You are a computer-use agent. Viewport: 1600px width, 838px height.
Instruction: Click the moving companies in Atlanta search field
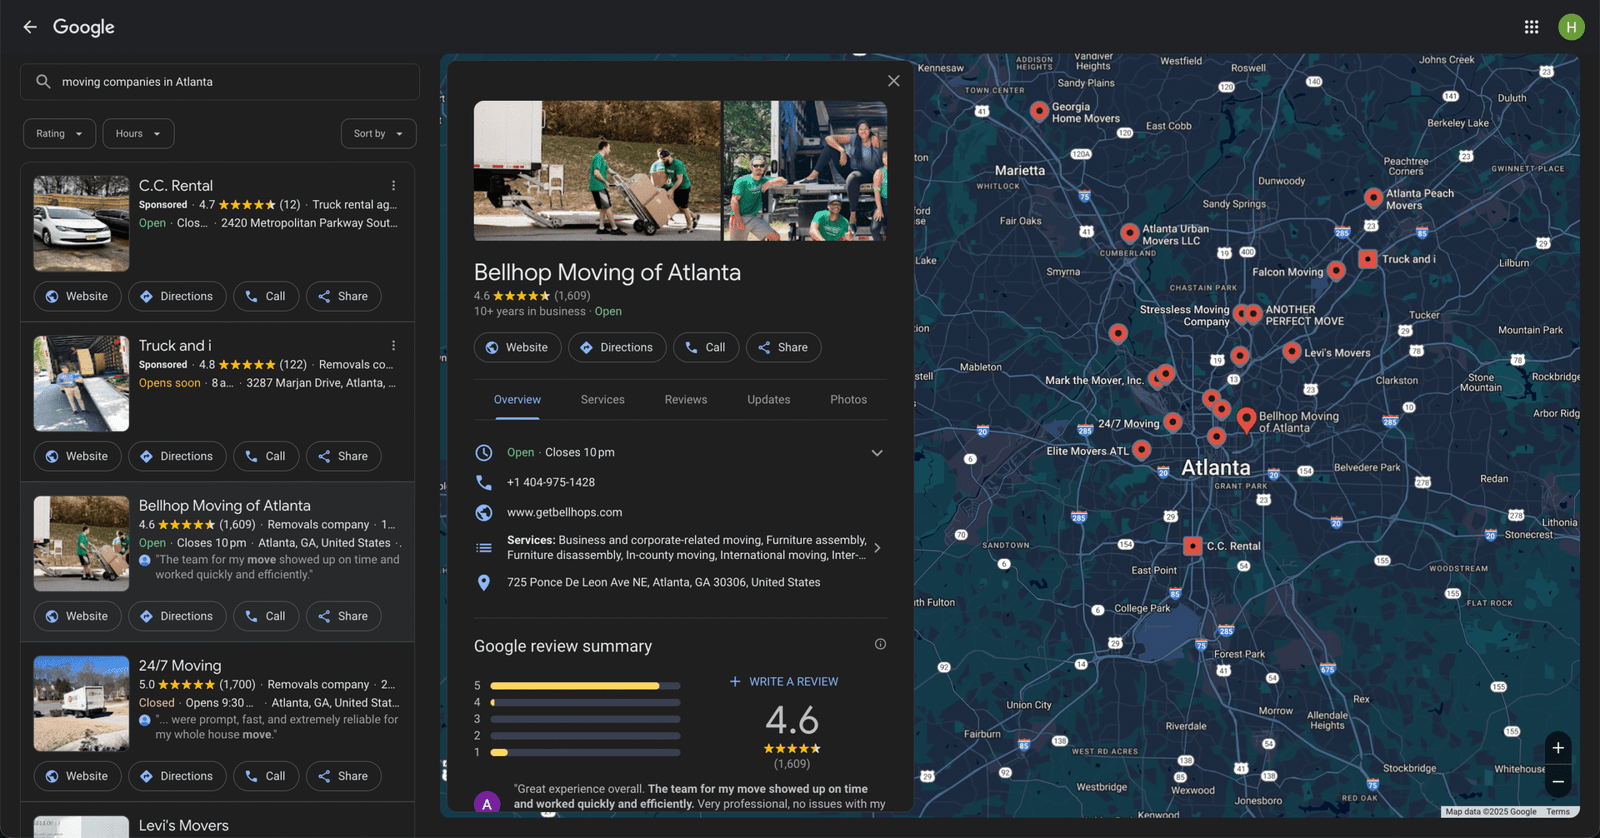[x=220, y=82]
